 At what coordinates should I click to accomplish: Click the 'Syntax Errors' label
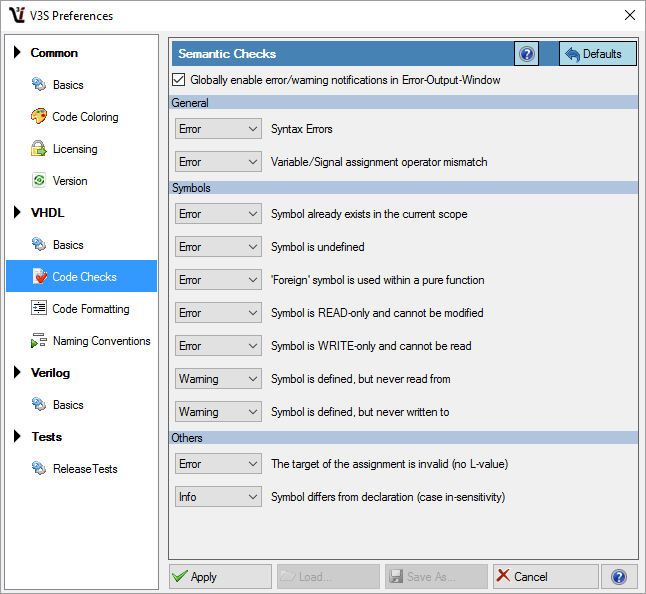[302, 129]
